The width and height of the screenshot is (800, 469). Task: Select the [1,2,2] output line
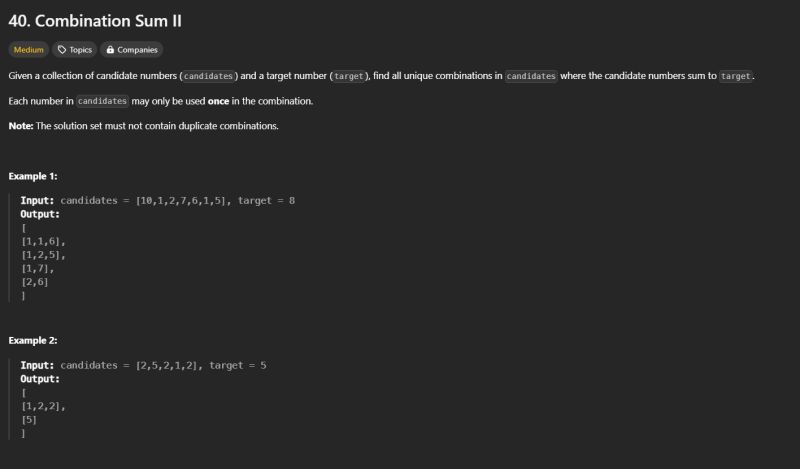coord(43,406)
